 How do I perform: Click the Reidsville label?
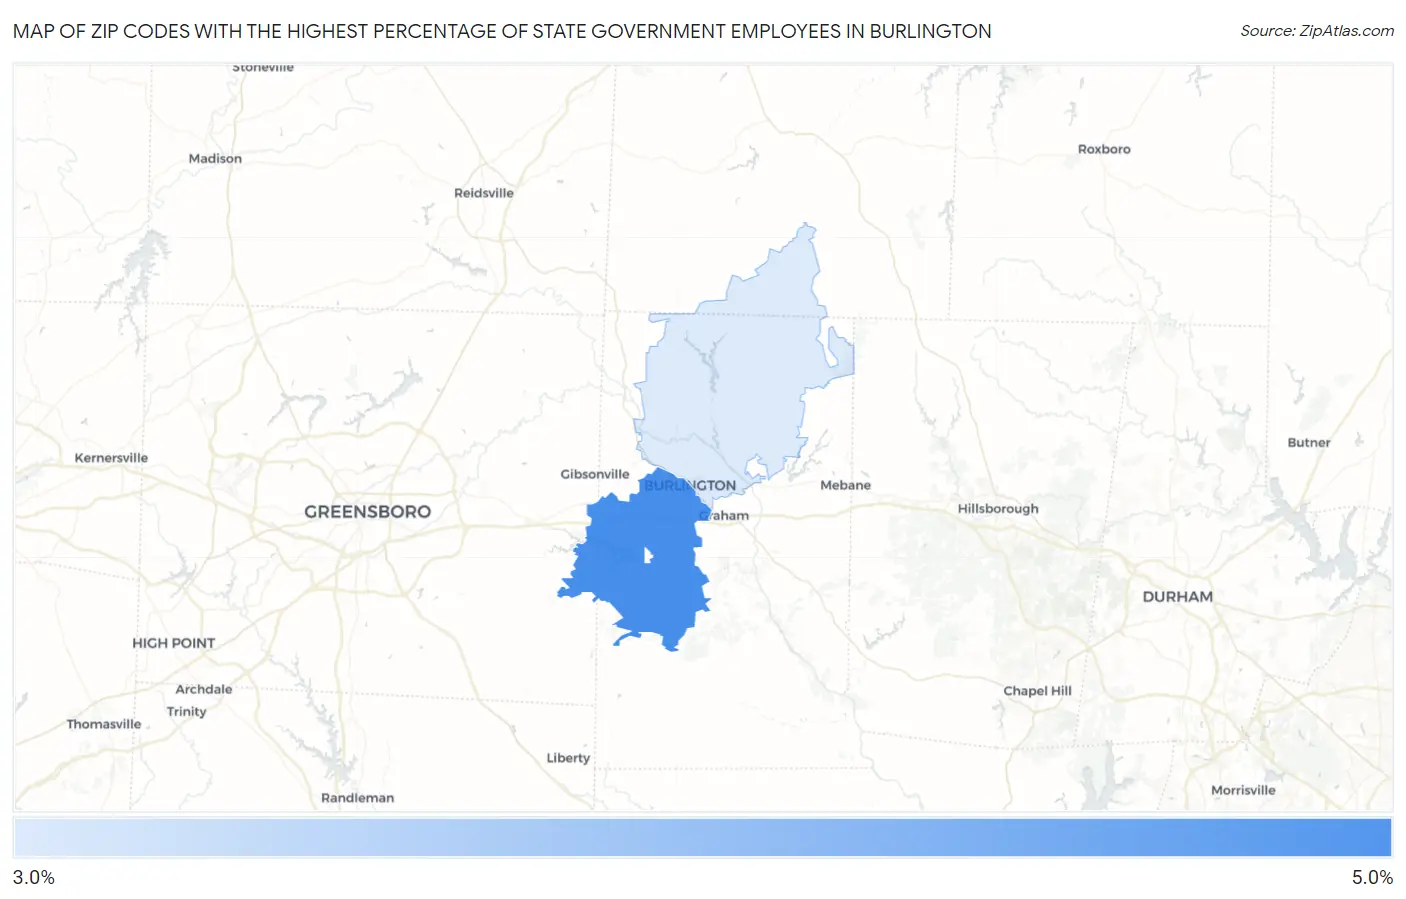click(484, 193)
